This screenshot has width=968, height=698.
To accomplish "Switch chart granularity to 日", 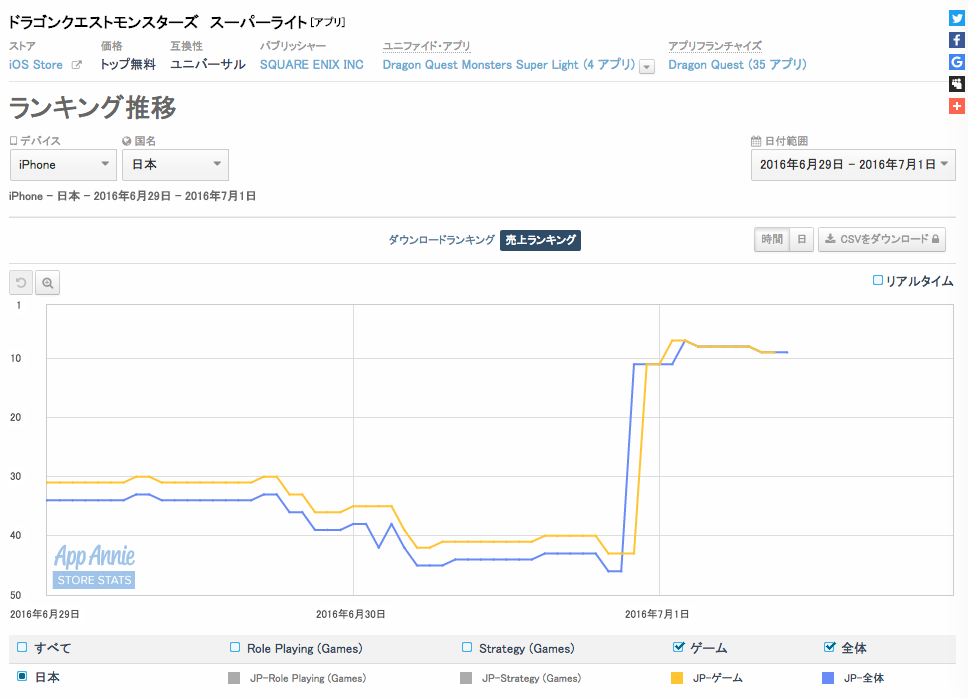I will pos(801,239).
